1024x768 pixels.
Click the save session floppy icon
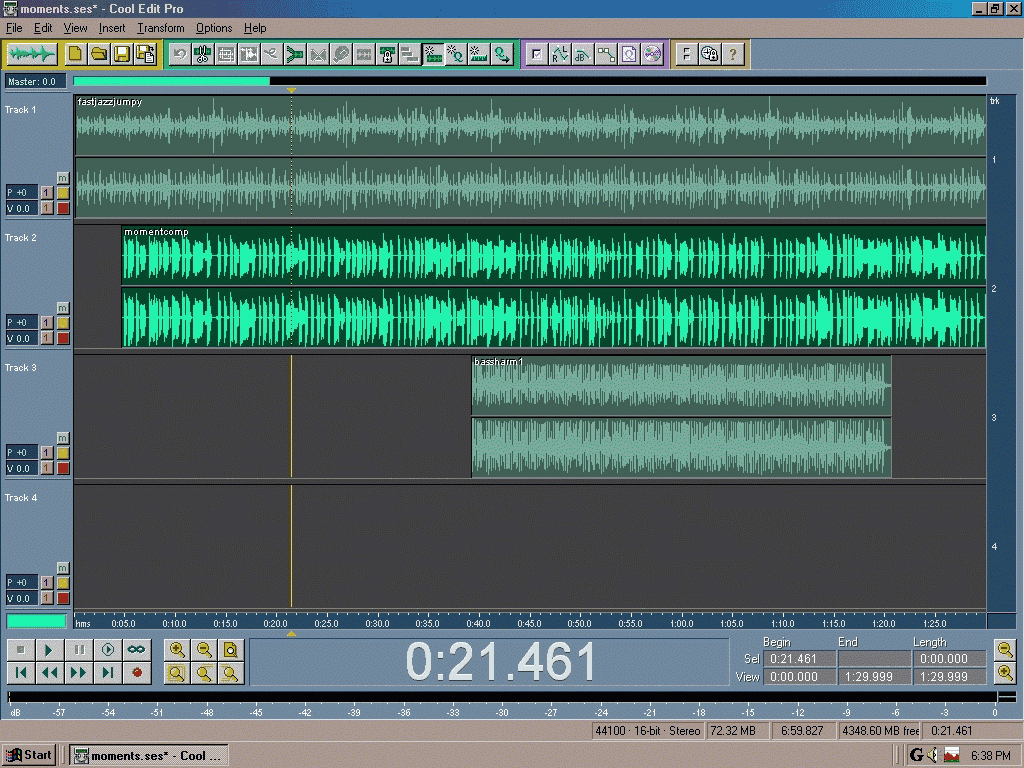pyautogui.click(x=122, y=54)
